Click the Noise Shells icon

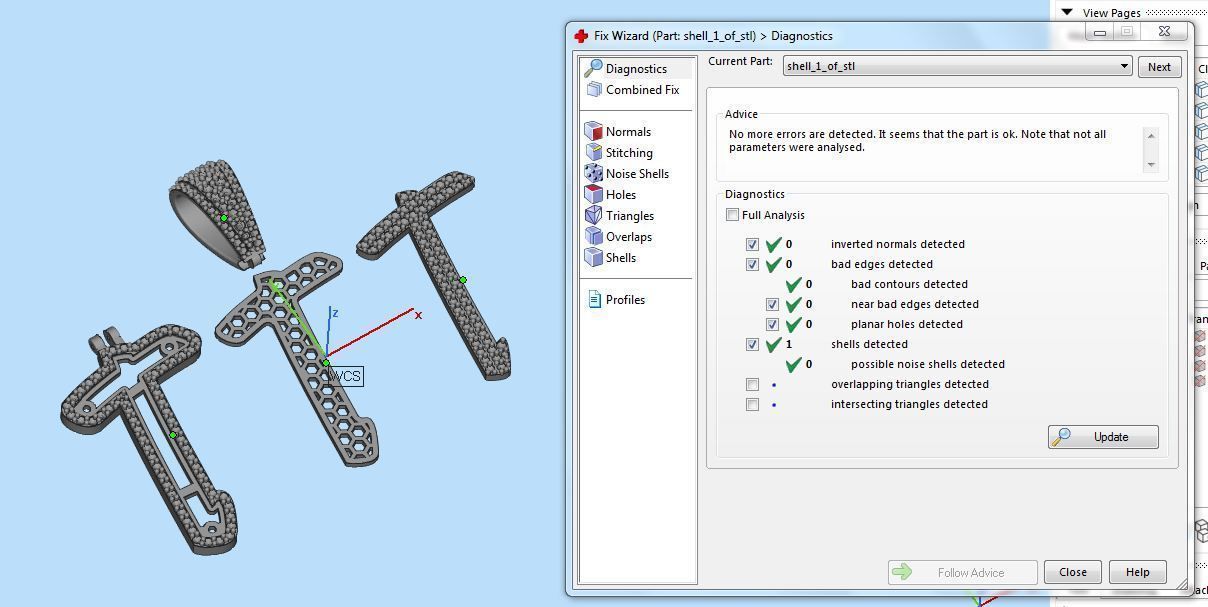click(593, 173)
